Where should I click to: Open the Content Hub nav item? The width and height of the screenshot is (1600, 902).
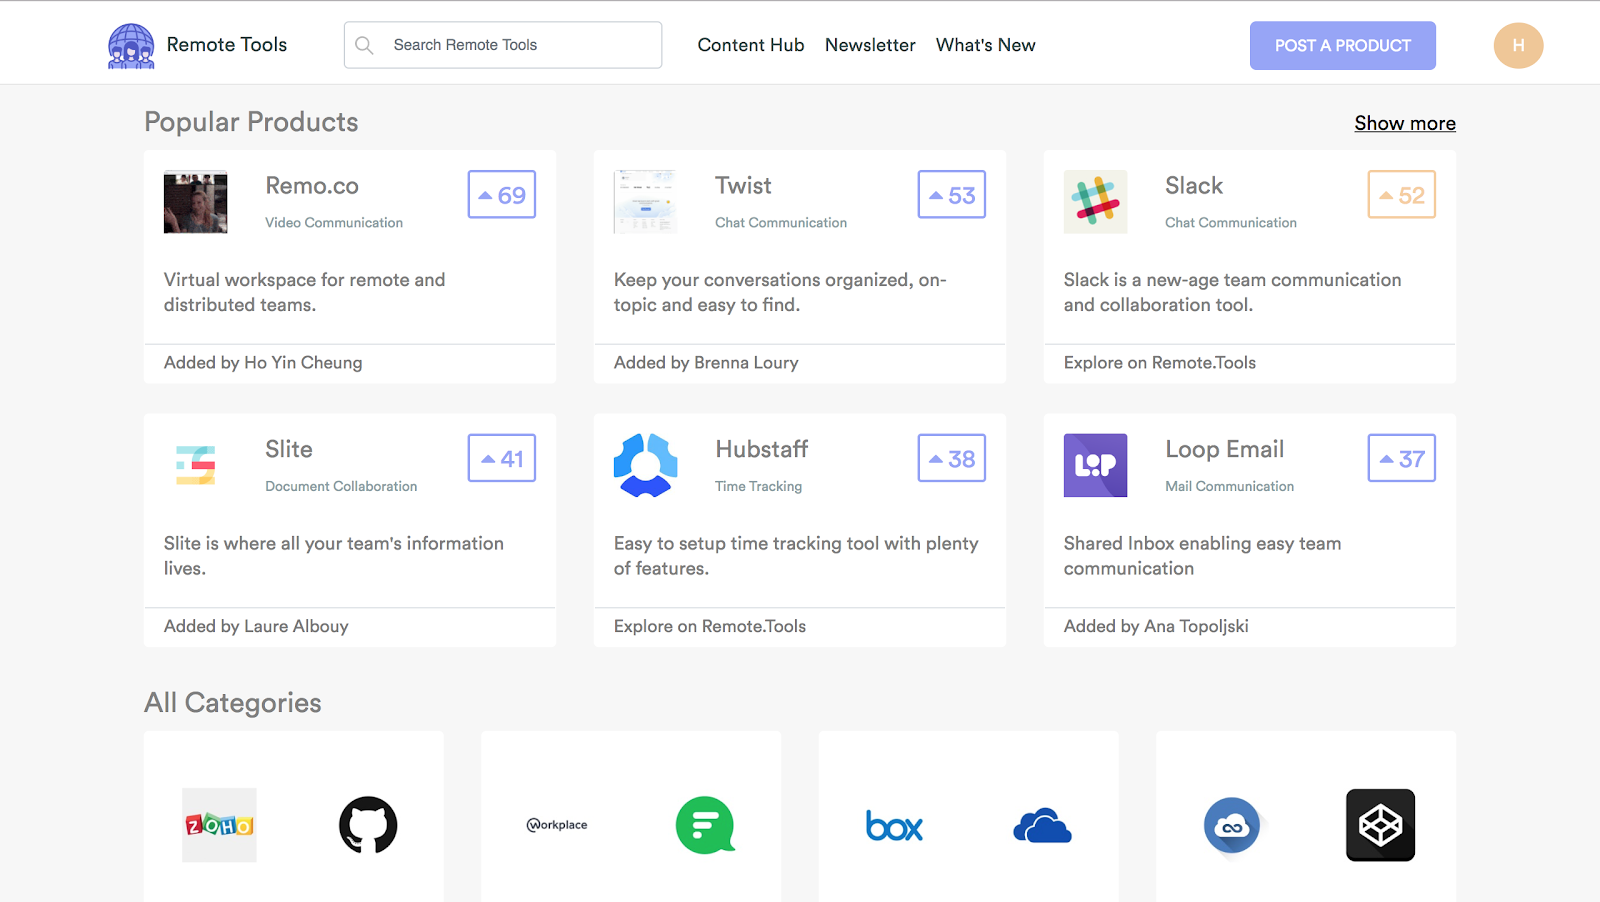click(x=750, y=45)
